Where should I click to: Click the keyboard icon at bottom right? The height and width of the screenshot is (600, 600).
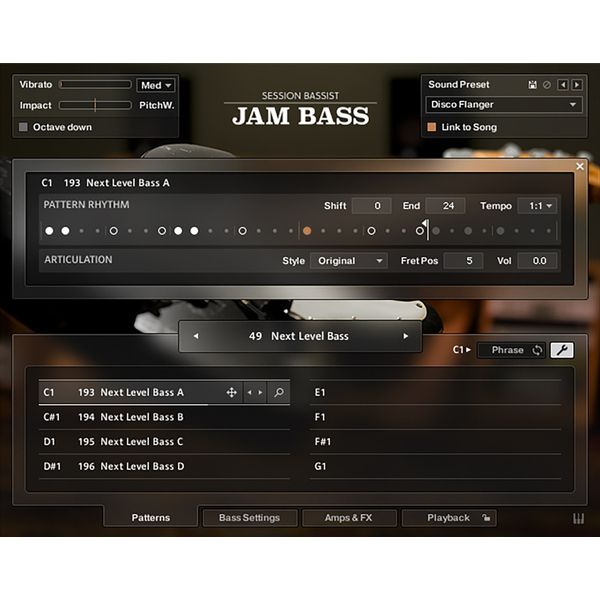(578, 518)
